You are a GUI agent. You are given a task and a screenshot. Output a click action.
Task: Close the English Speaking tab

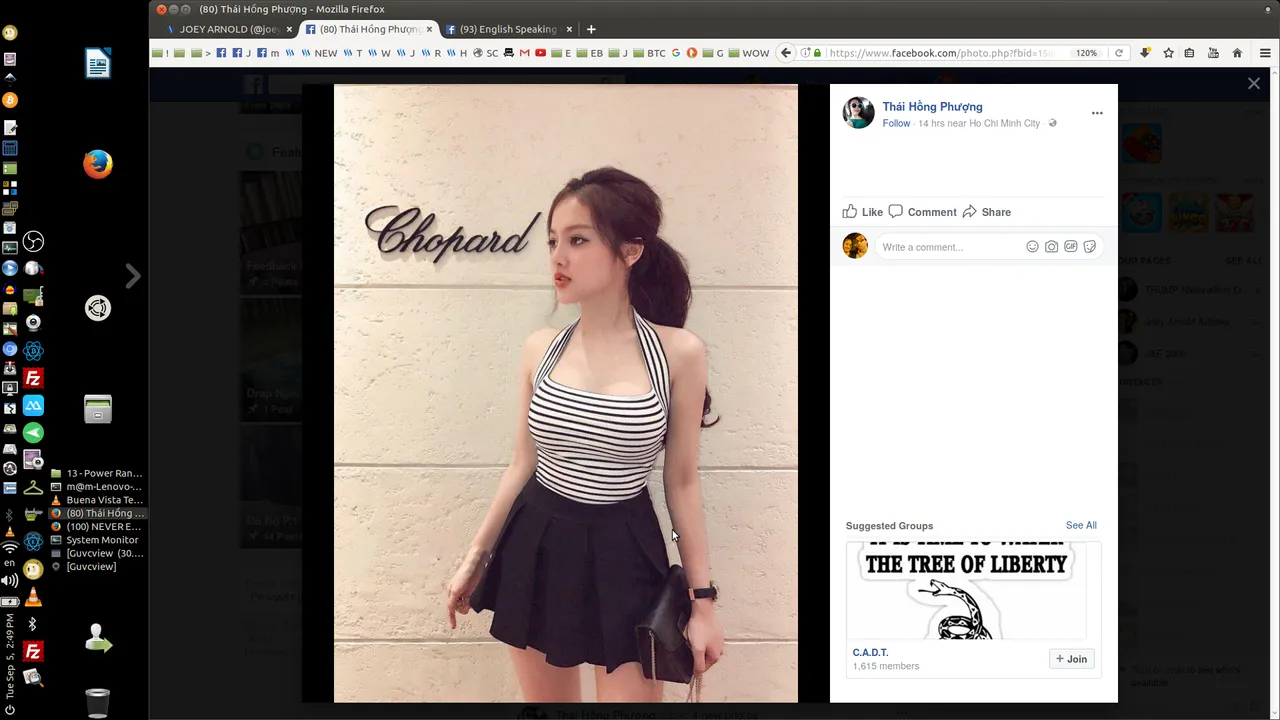(x=569, y=29)
